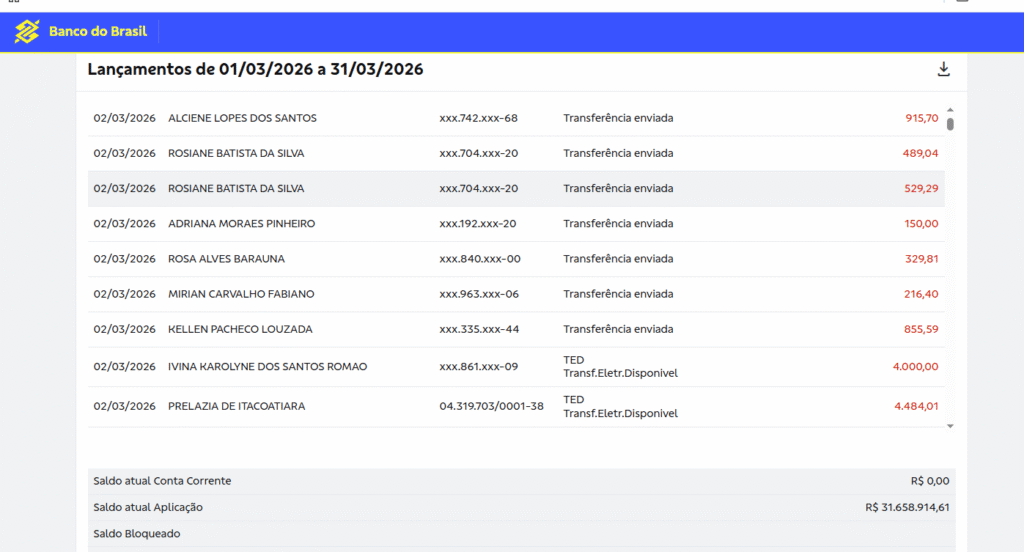The height and width of the screenshot is (552, 1024).
Task: Open the Mirian Carvalho Fabiano transaction
Action: (x=516, y=295)
